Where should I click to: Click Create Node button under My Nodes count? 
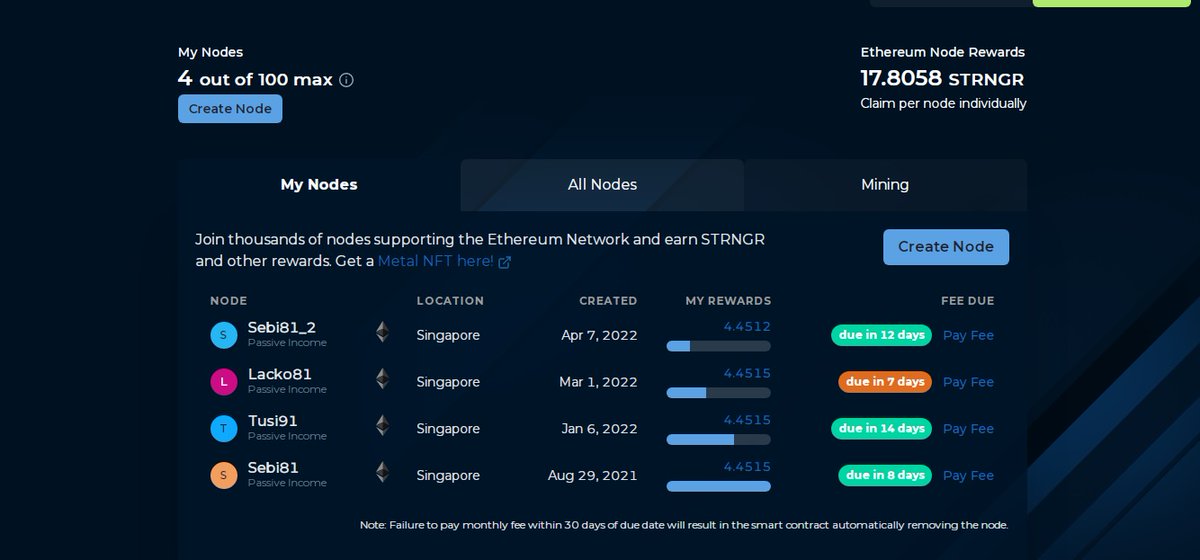(x=230, y=109)
